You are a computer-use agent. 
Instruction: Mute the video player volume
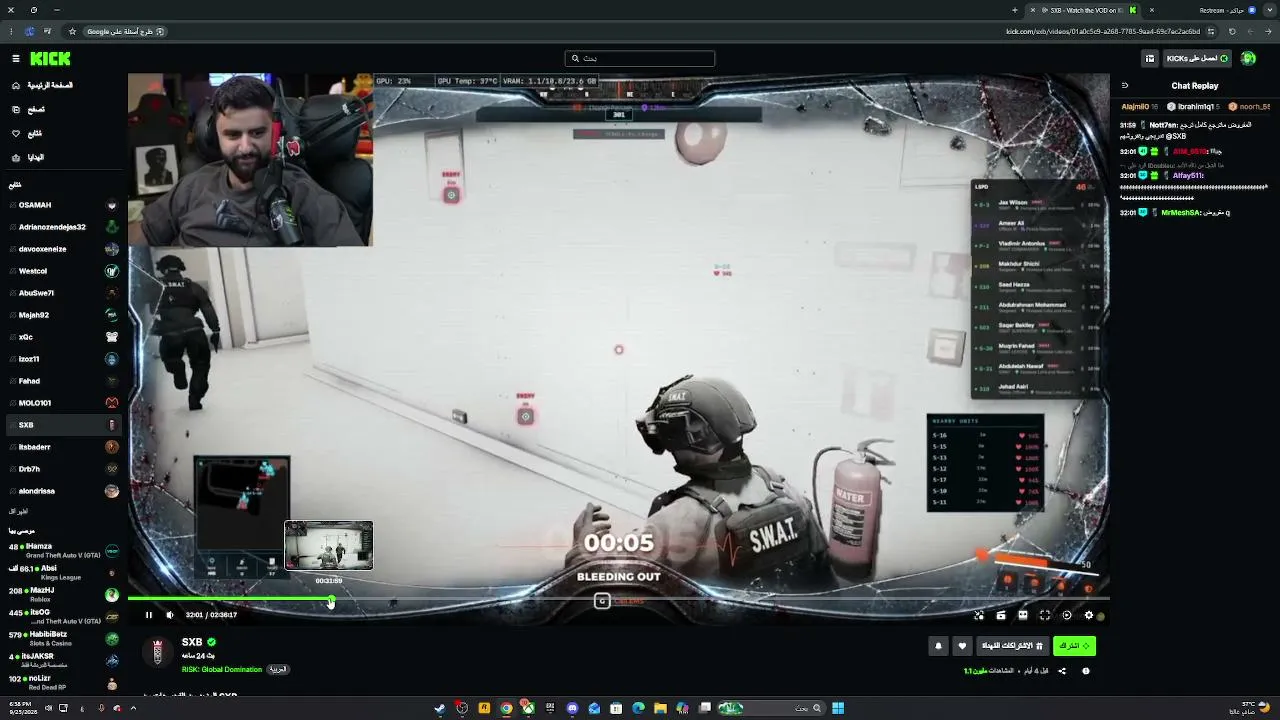pos(169,615)
